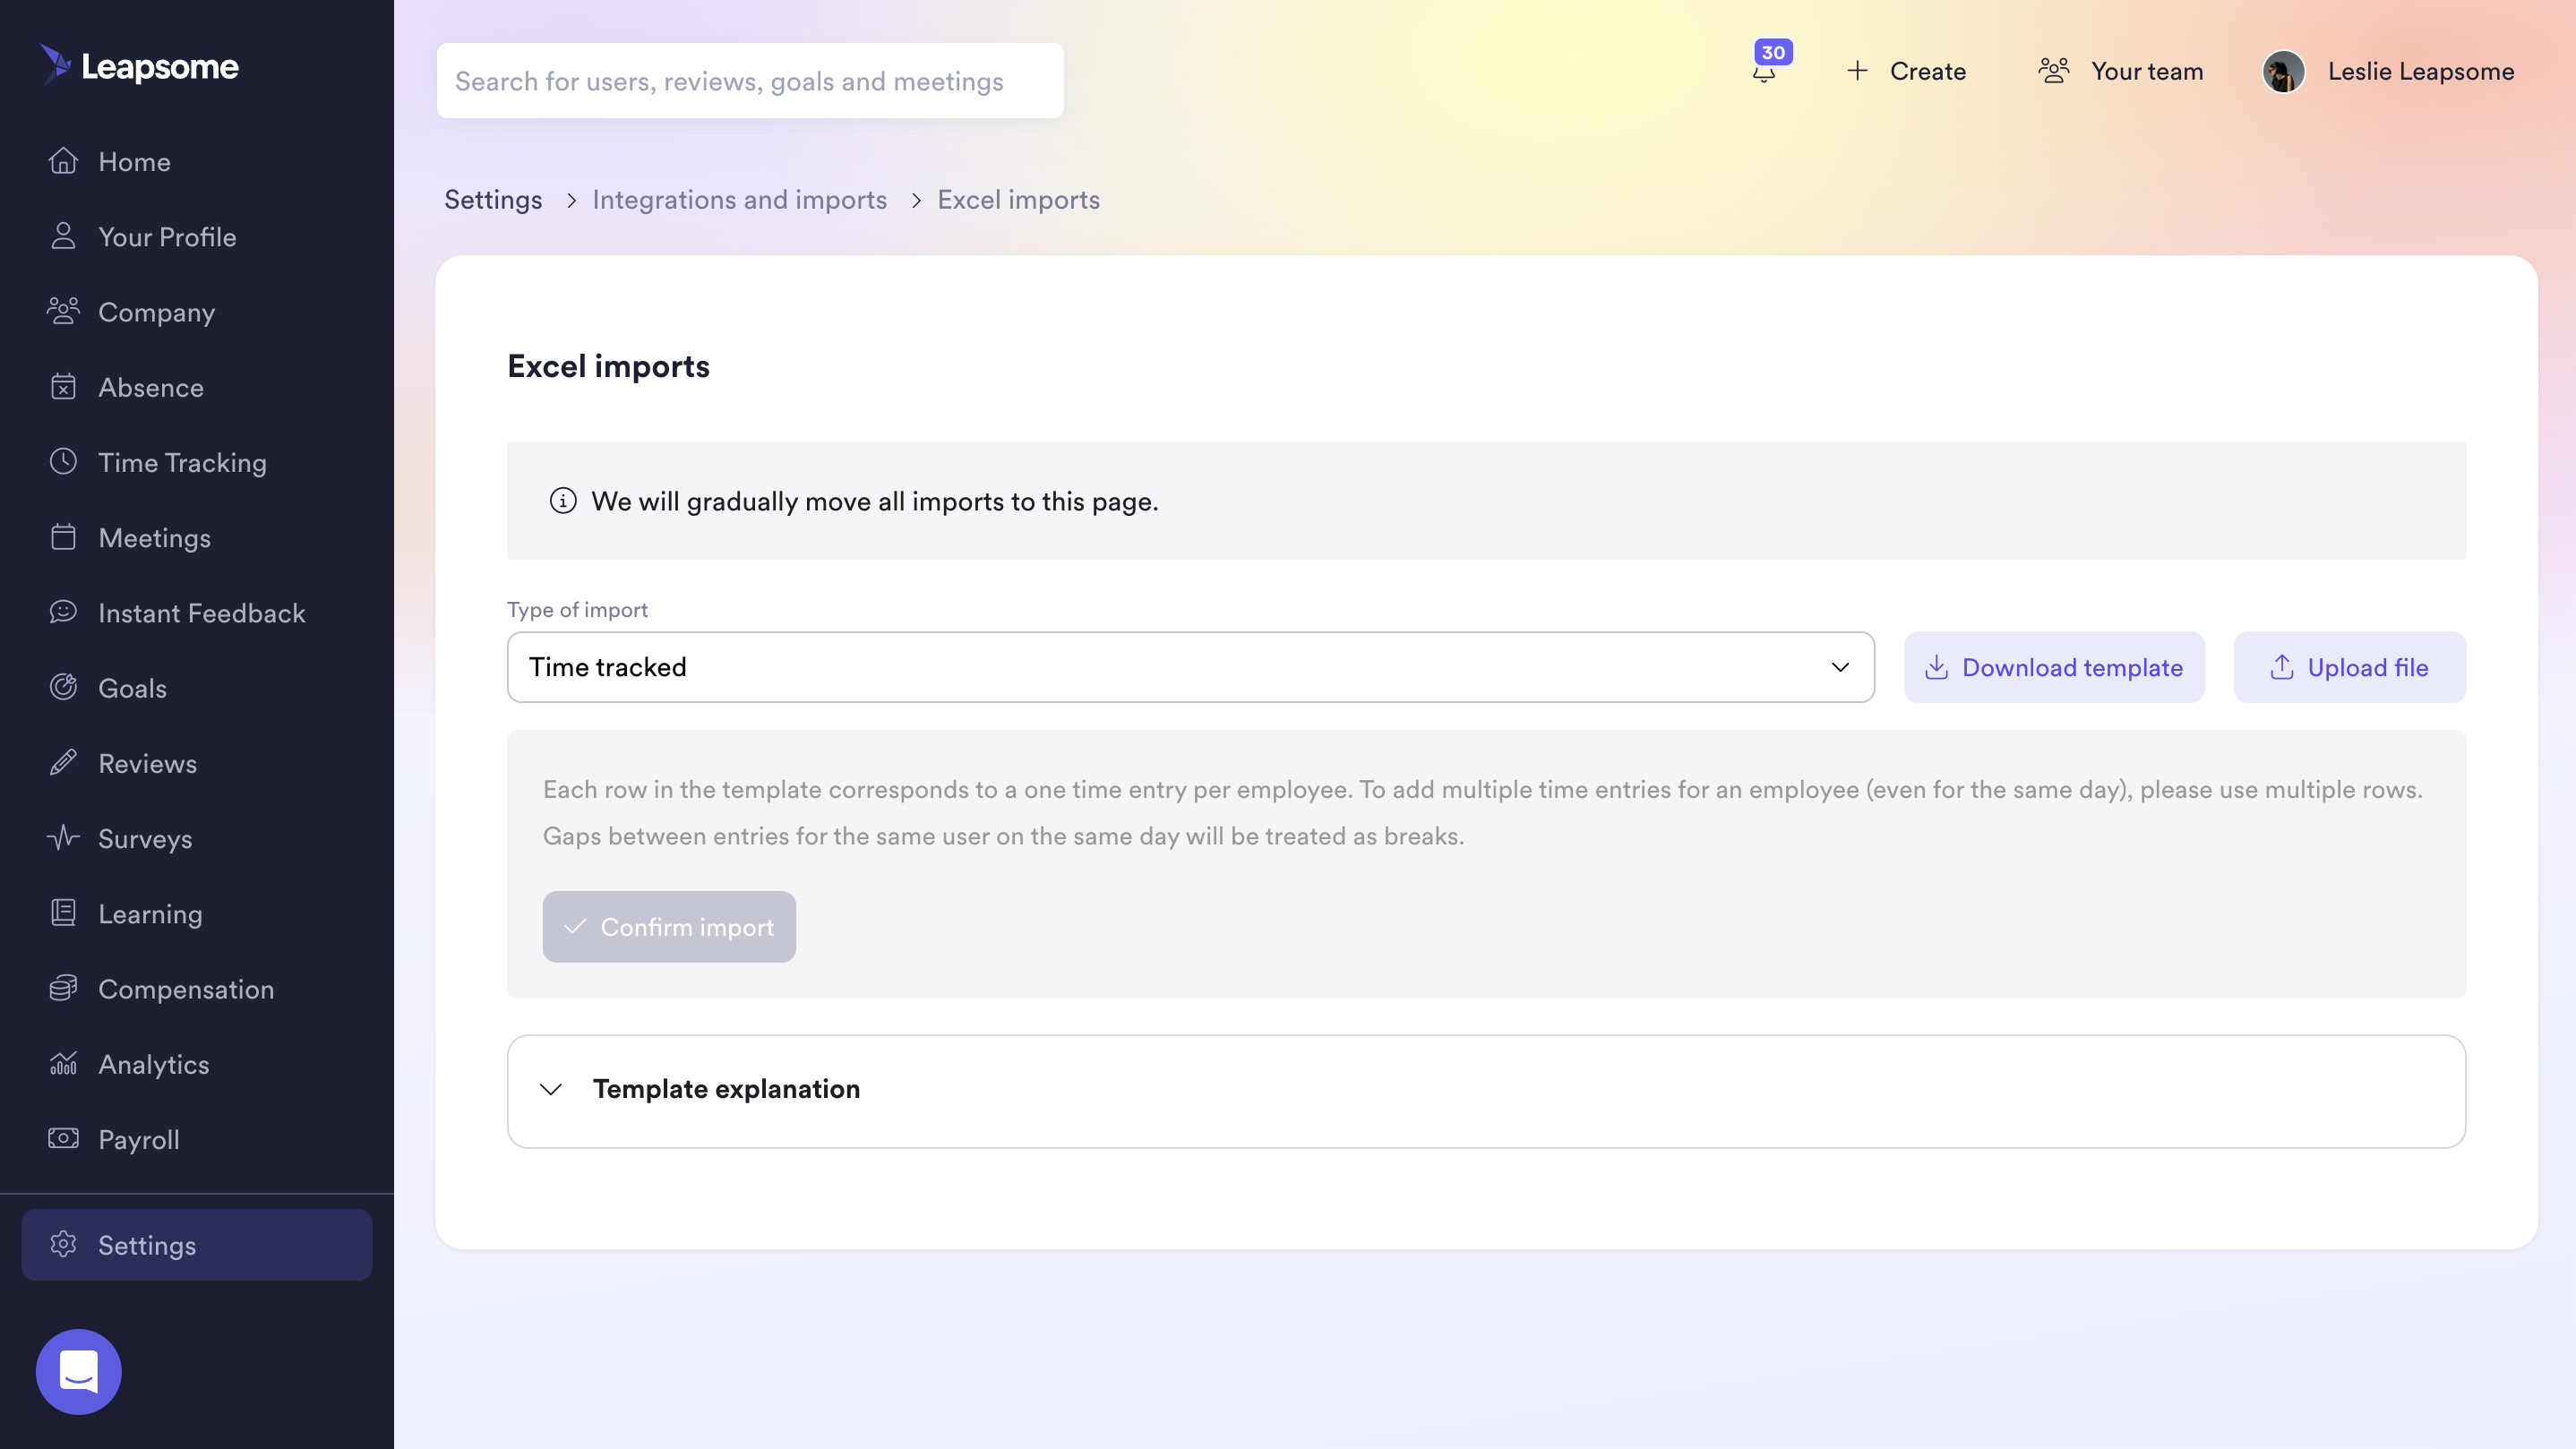2576x1449 pixels.
Task: Click Download template text
Action: [2072, 667]
